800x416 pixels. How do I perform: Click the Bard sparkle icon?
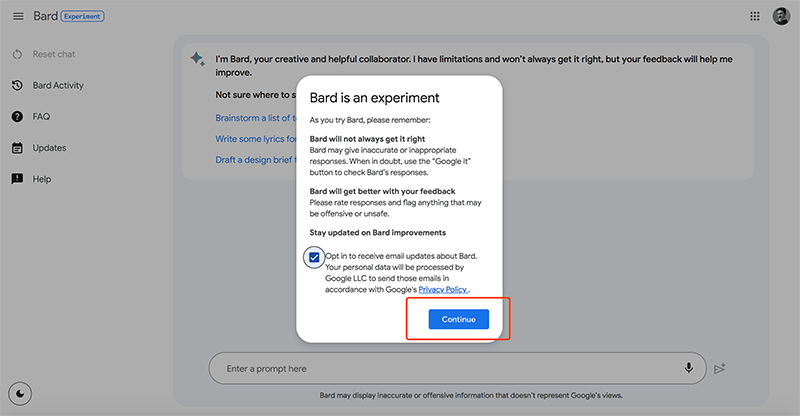[197, 59]
